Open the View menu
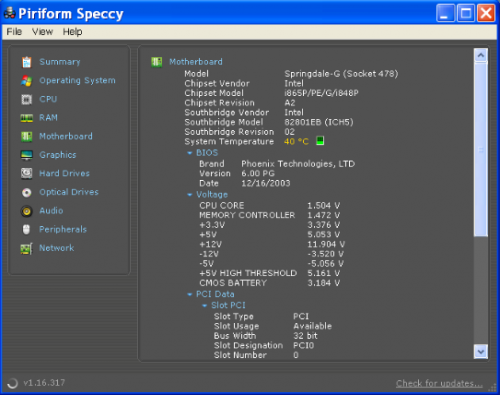The image size is (500, 395). [x=42, y=32]
